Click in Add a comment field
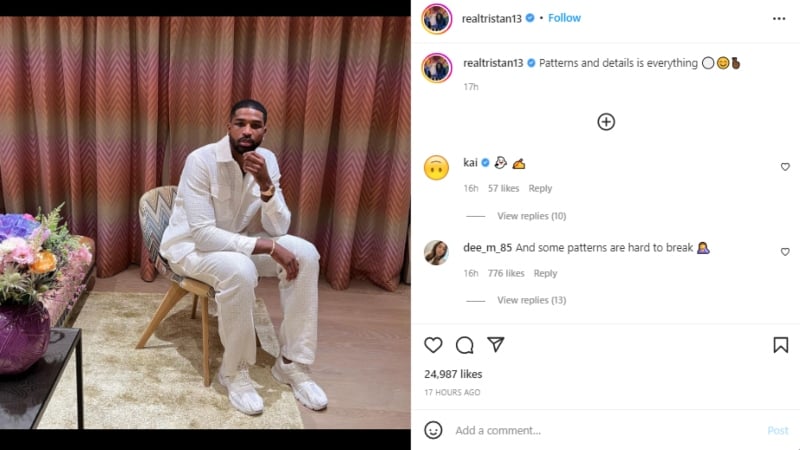This screenshot has height=450, width=800. [600, 430]
